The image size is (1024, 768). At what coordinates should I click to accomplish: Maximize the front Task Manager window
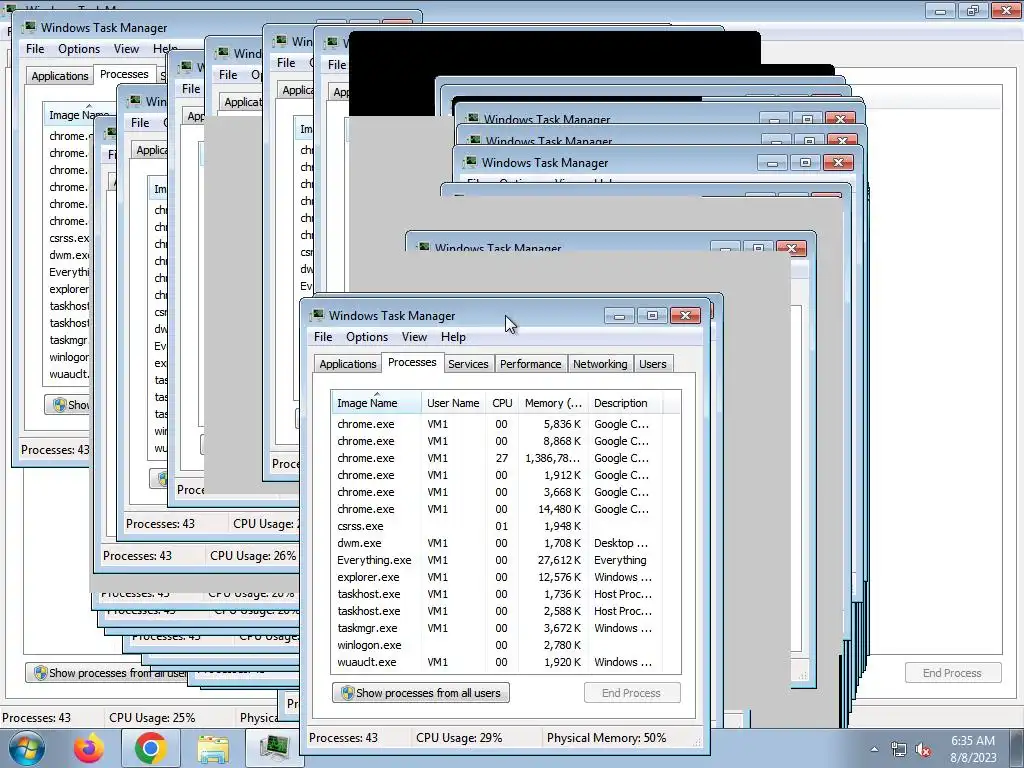(x=652, y=315)
